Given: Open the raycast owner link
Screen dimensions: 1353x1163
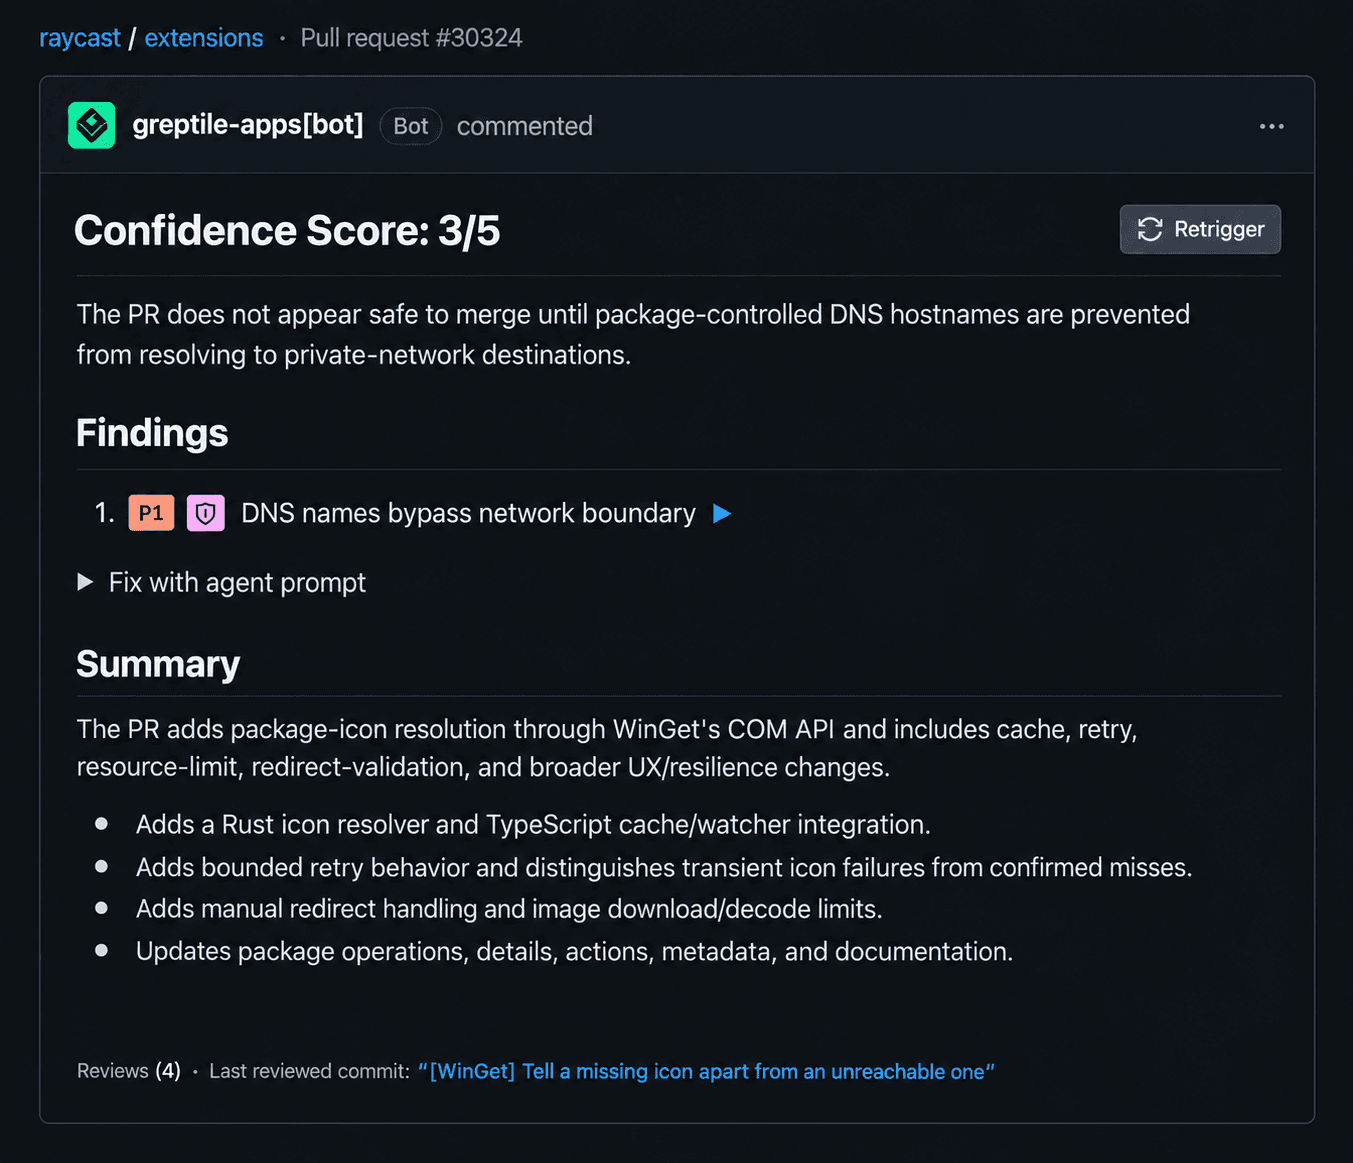Looking at the screenshot, I should click(x=80, y=38).
